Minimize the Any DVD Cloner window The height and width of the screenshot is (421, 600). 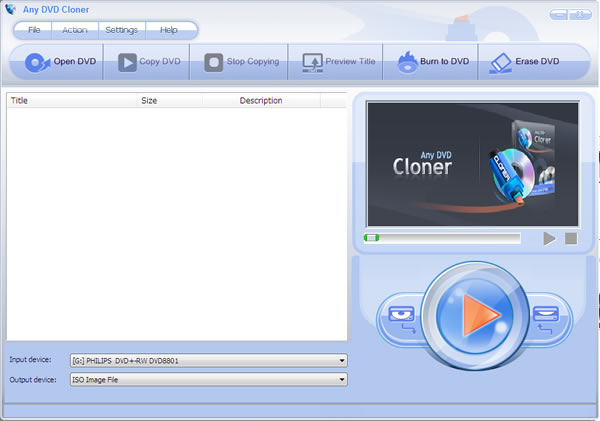click(559, 15)
